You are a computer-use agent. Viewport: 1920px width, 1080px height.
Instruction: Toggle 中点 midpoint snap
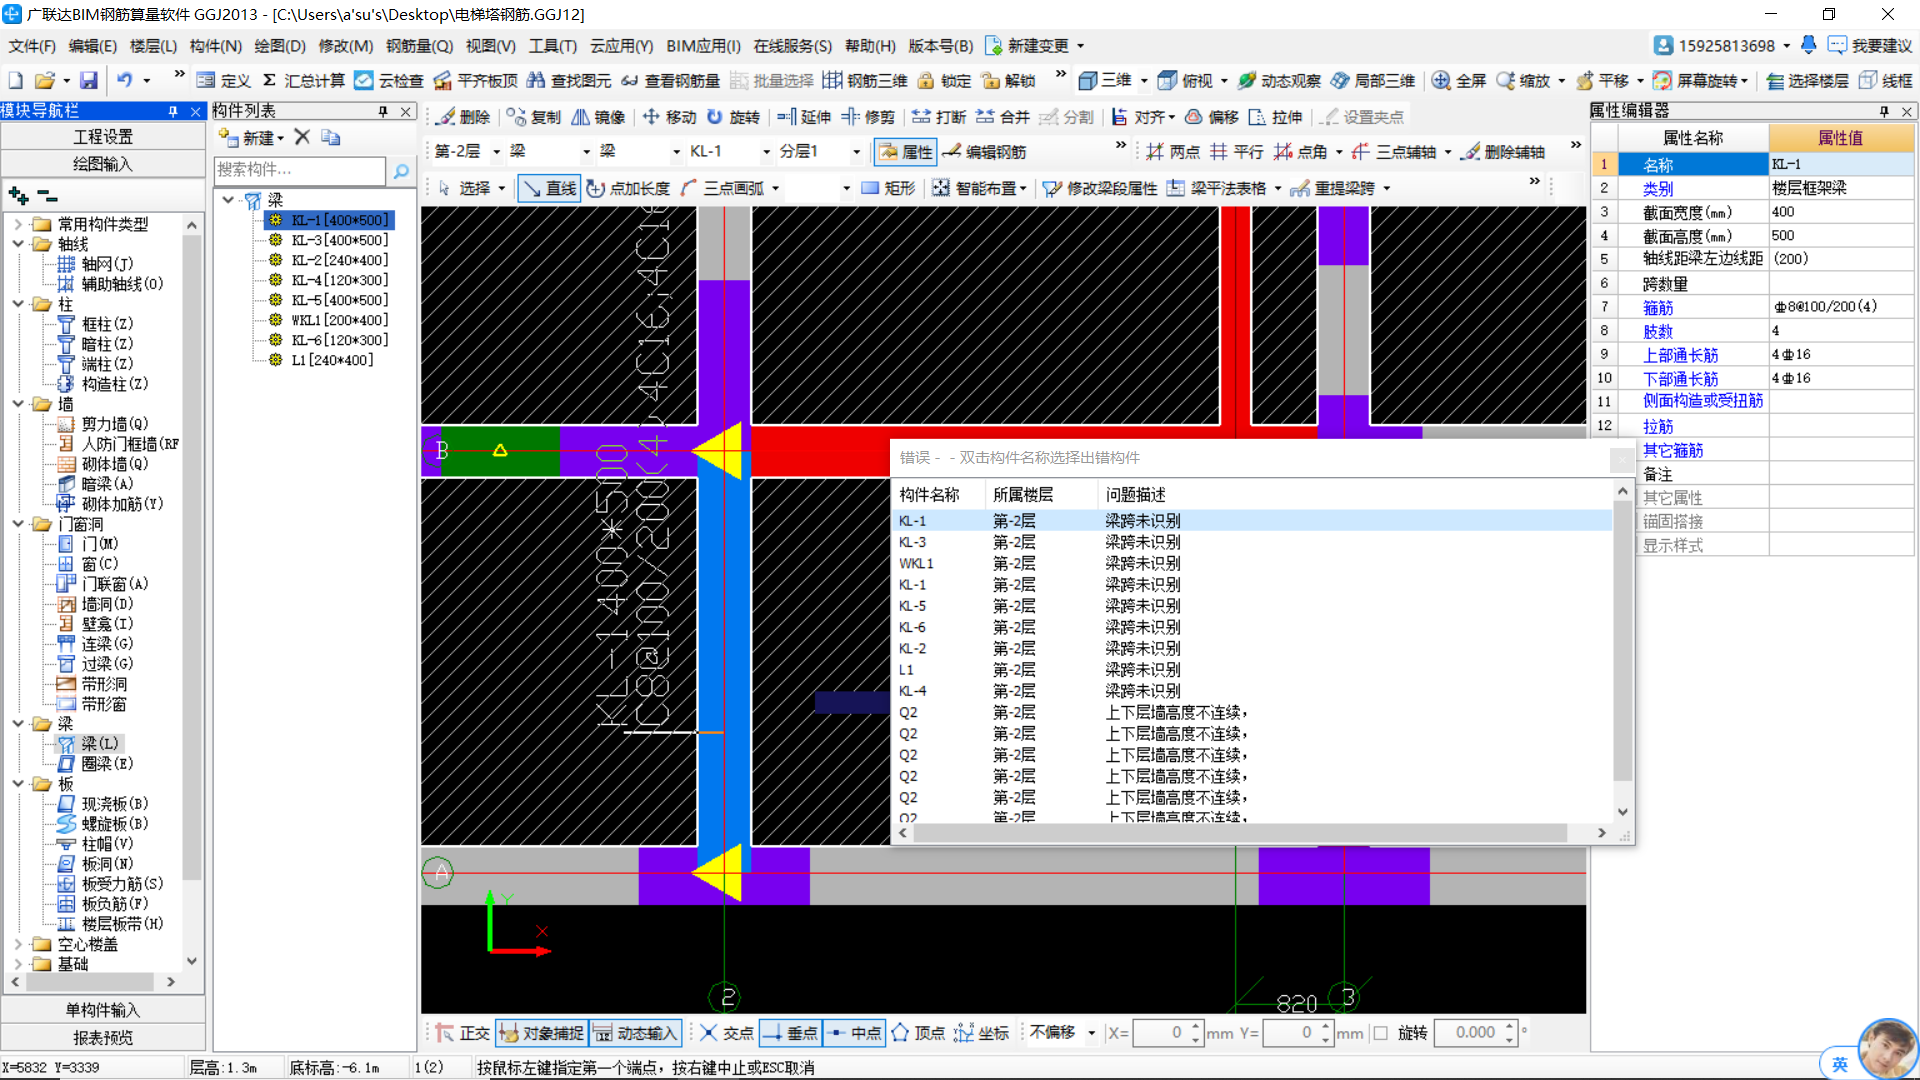pos(854,1033)
